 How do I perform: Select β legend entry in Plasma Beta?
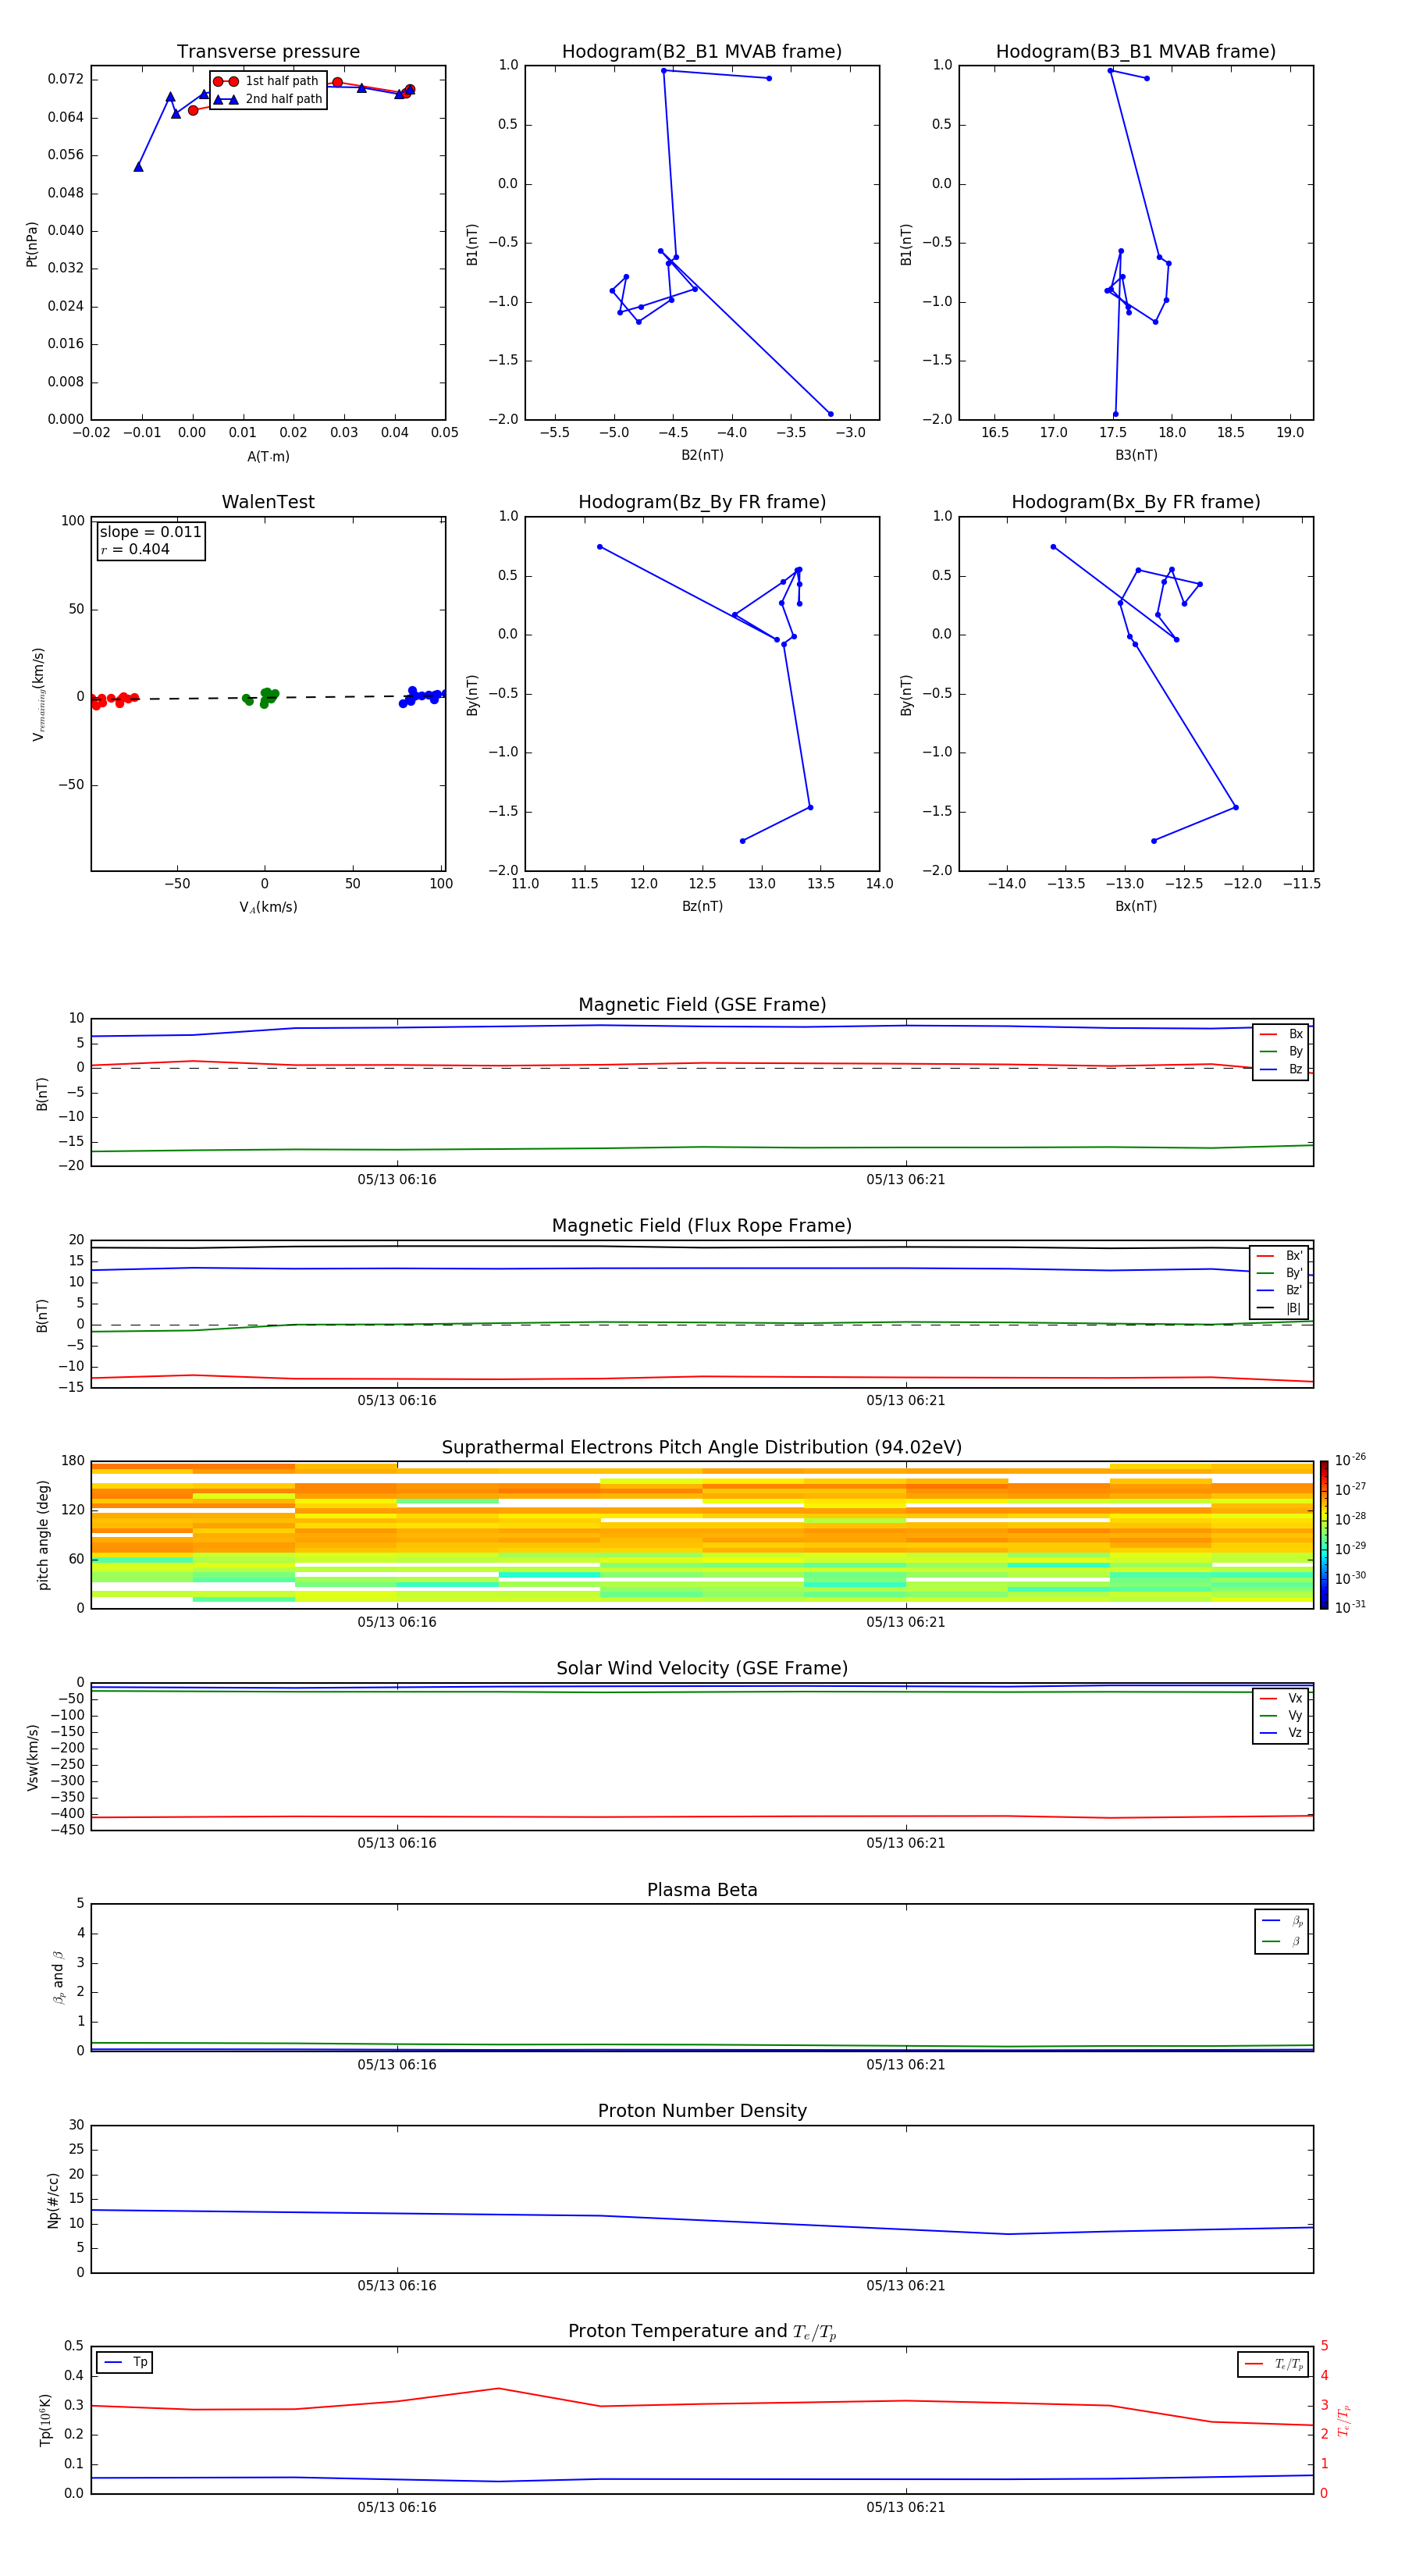pyautogui.click(x=1282, y=1941)
